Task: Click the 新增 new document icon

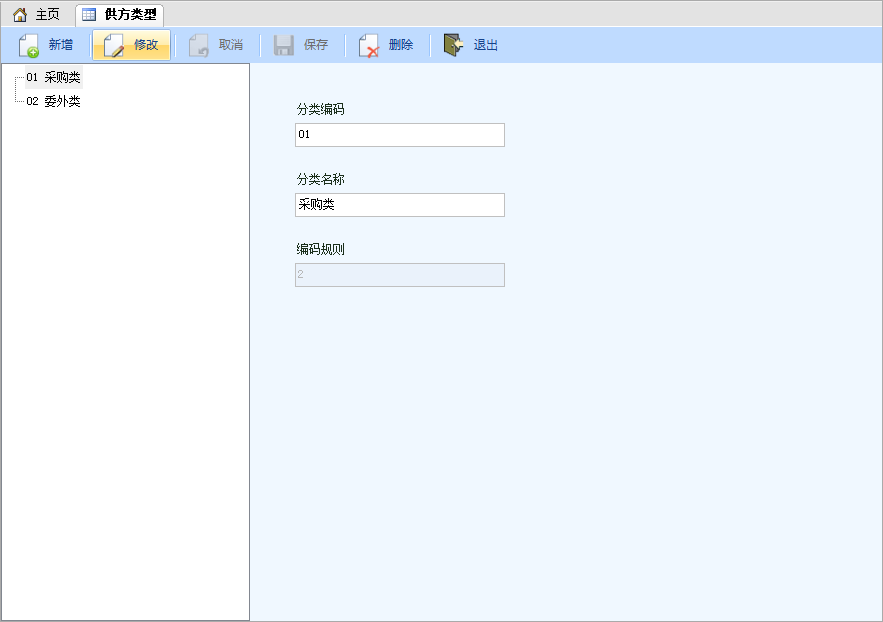Action: pos(28,45)
